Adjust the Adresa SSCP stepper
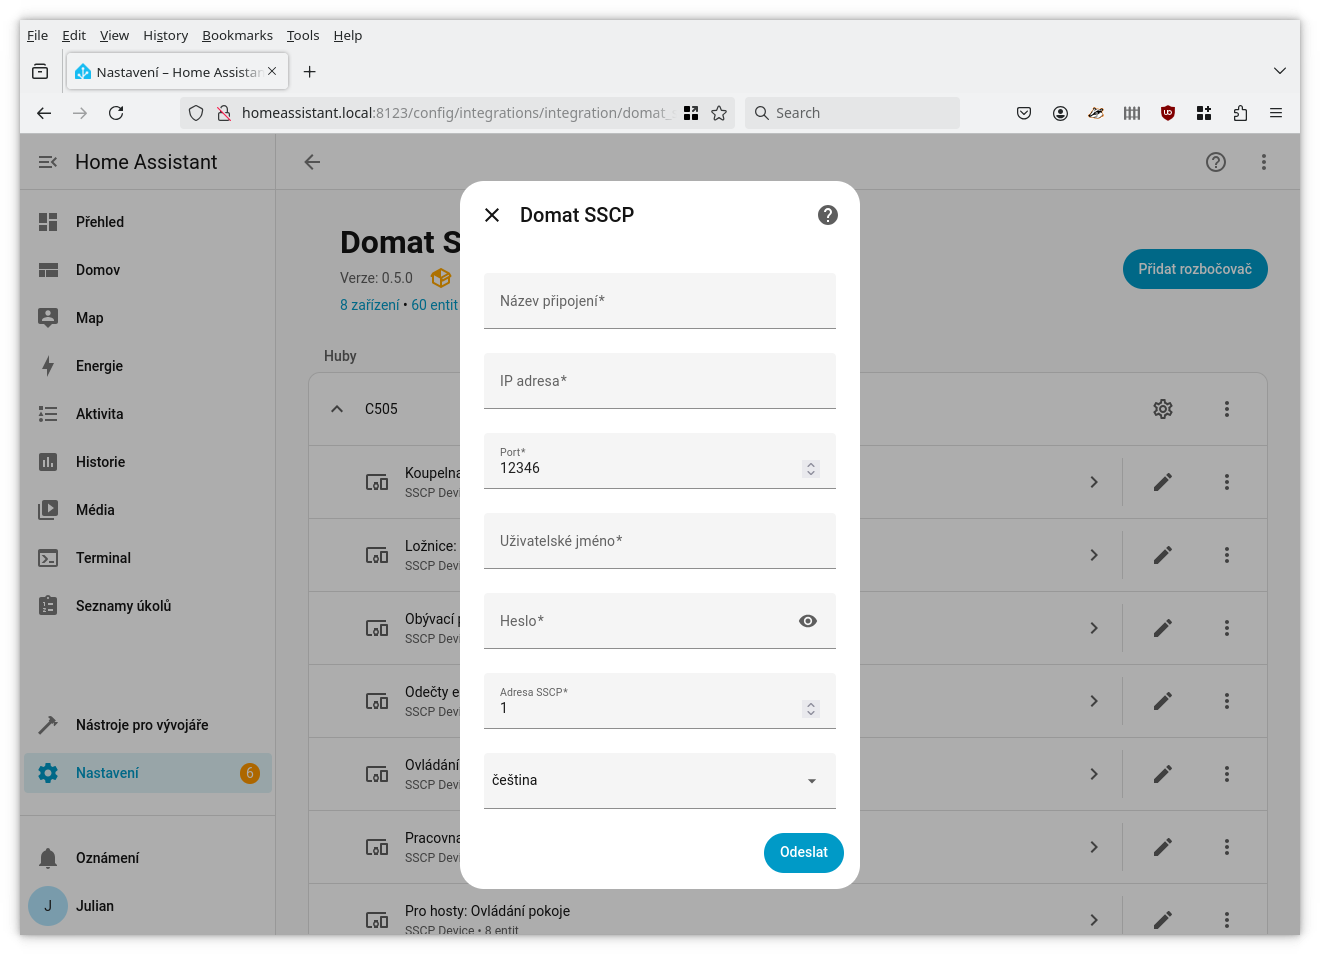Image resolution: width=1320 pixels, height=955 pixels. (811, 708)
